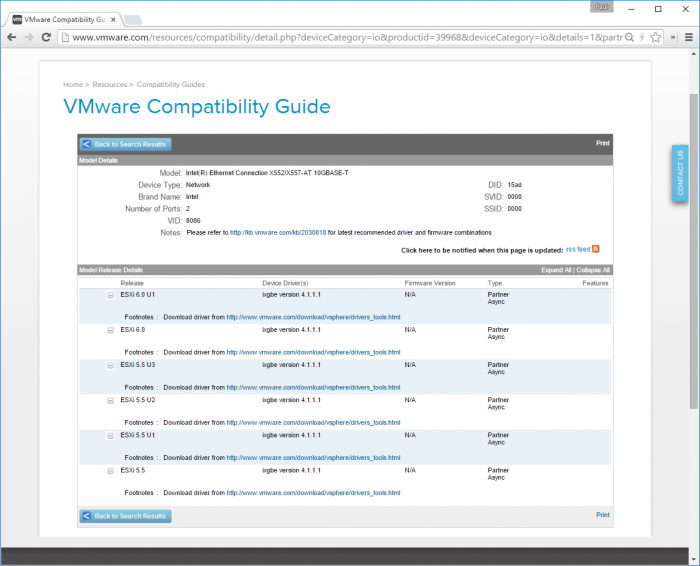Screen dimensions: 700x566
Task: Click the Release column header
Action: pyautogui.click(x=132, y=283)
